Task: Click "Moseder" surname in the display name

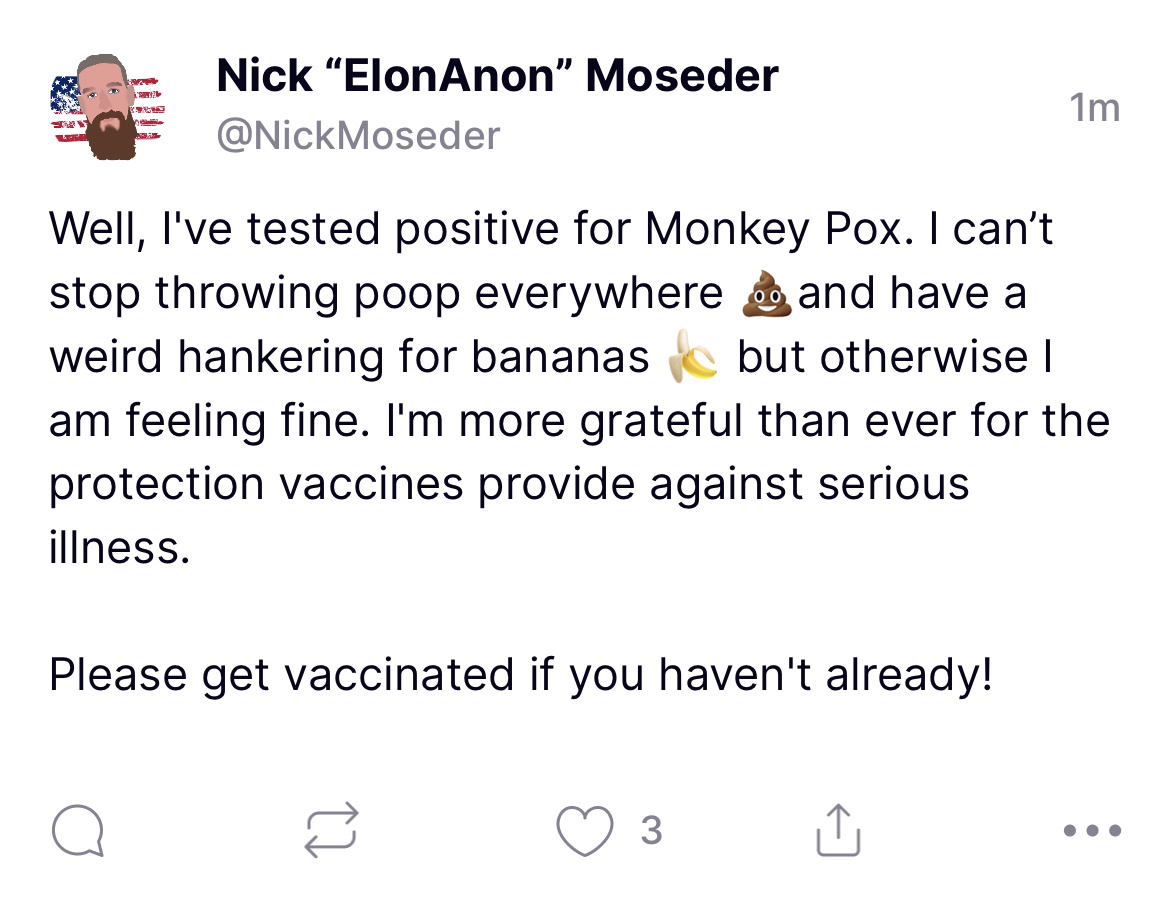Action: point(685,75)
